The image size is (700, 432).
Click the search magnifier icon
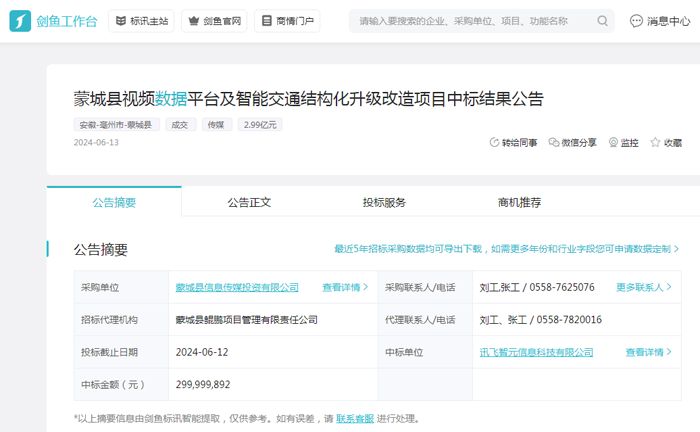click(x=603, y=21)
